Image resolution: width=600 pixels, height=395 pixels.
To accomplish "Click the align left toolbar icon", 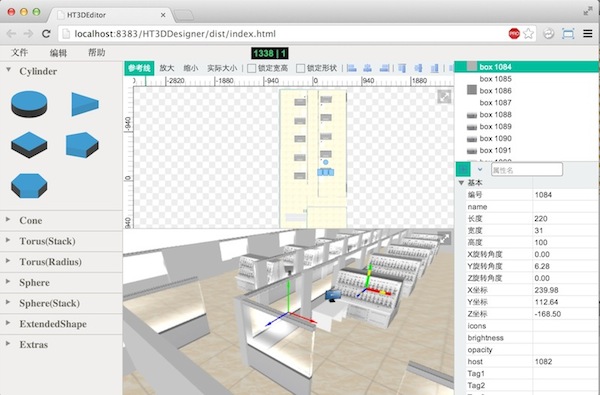I will tap(351, 68).
